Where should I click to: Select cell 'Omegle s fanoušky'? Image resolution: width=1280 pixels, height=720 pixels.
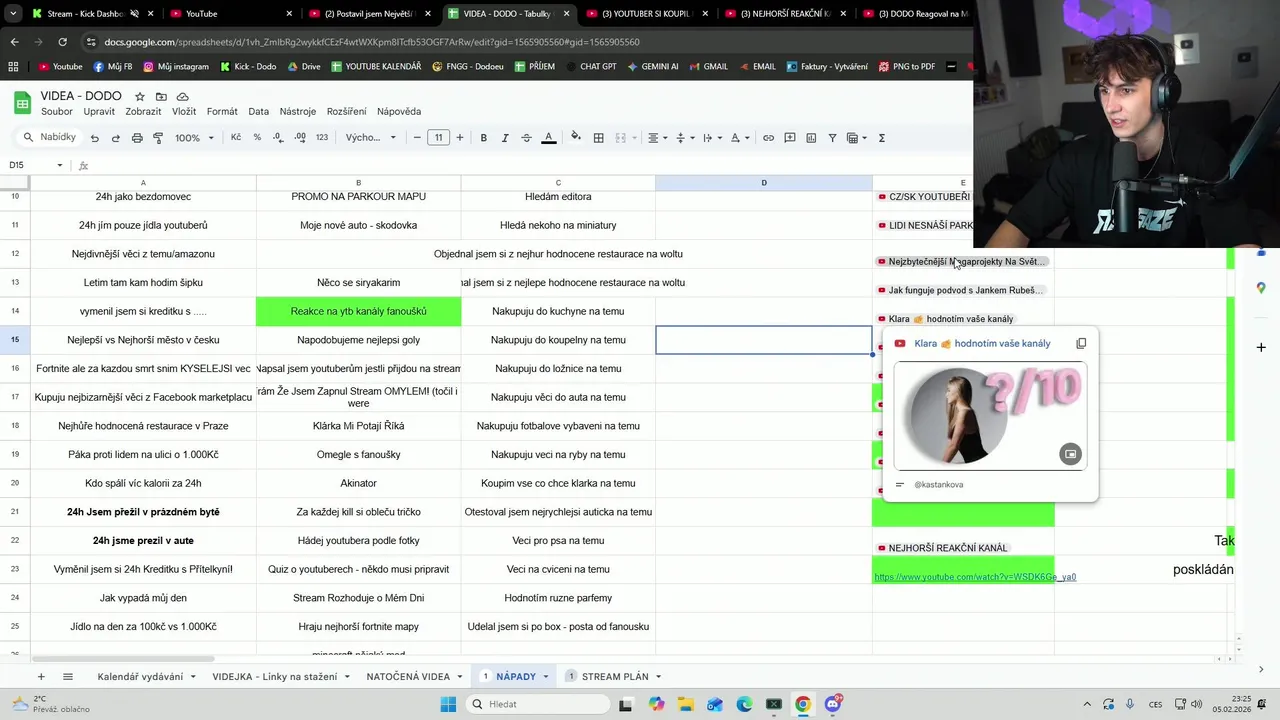[358, 454]
